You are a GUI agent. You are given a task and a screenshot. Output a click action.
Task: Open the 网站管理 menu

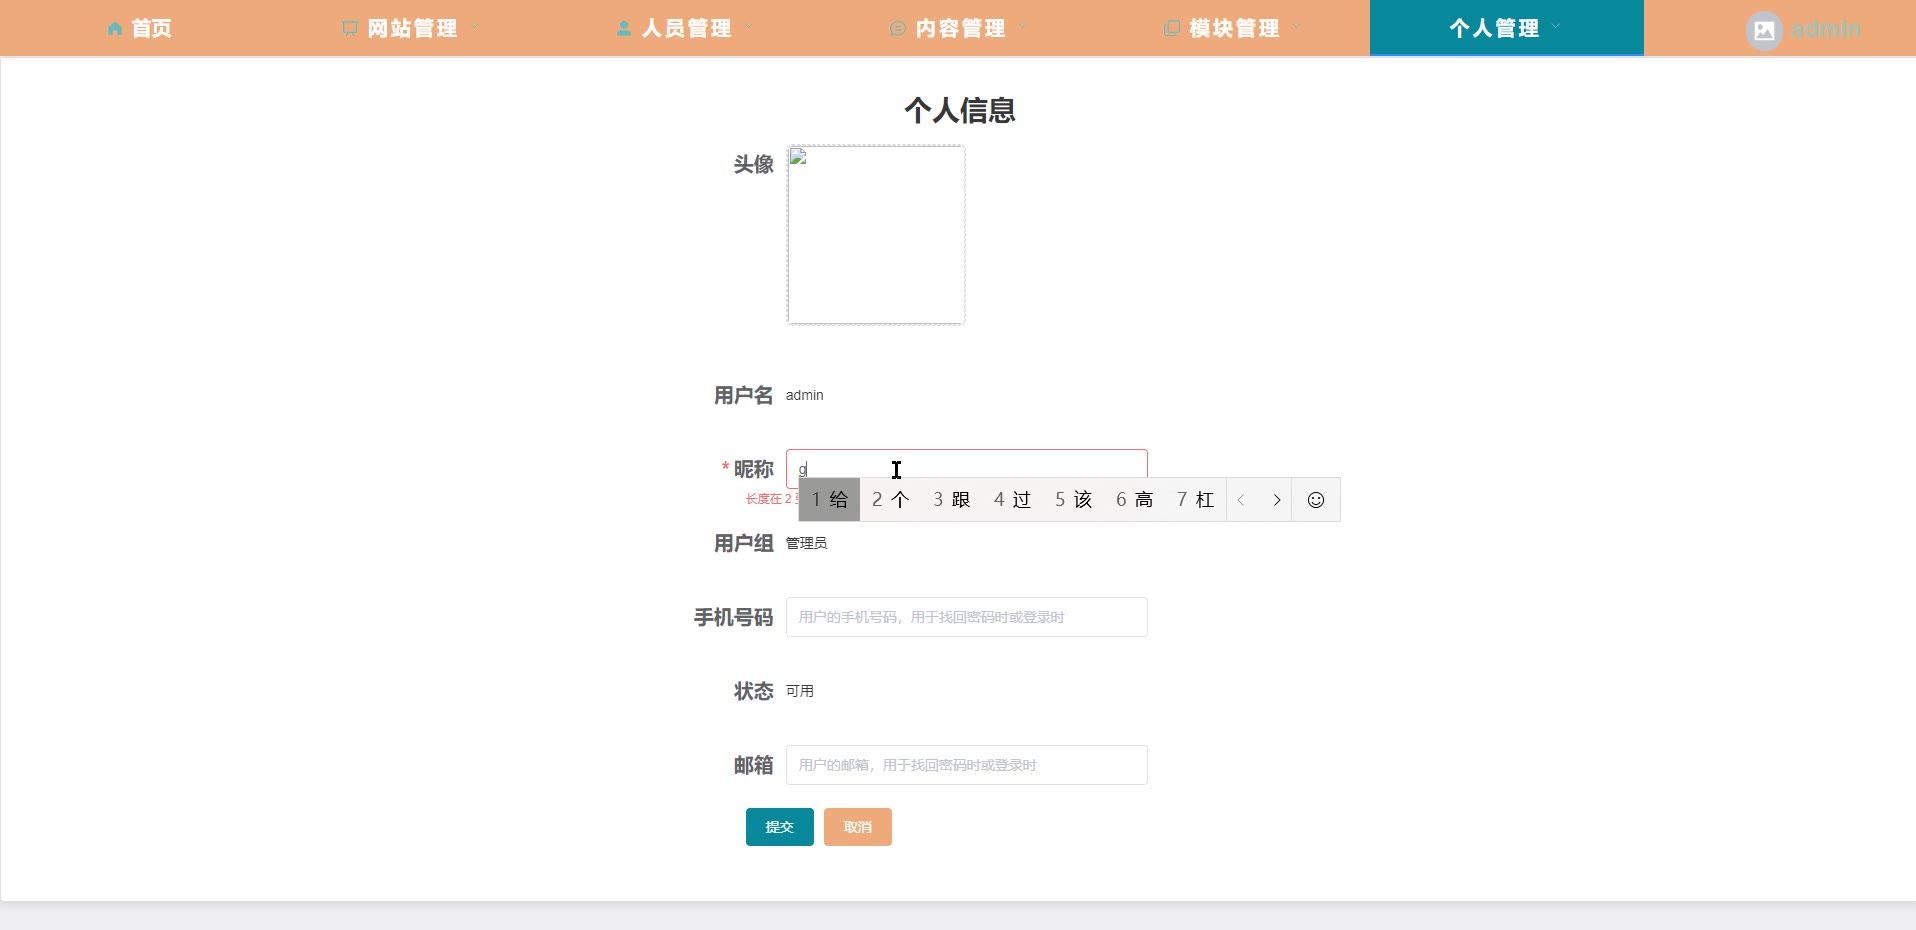tap(411, 28)
